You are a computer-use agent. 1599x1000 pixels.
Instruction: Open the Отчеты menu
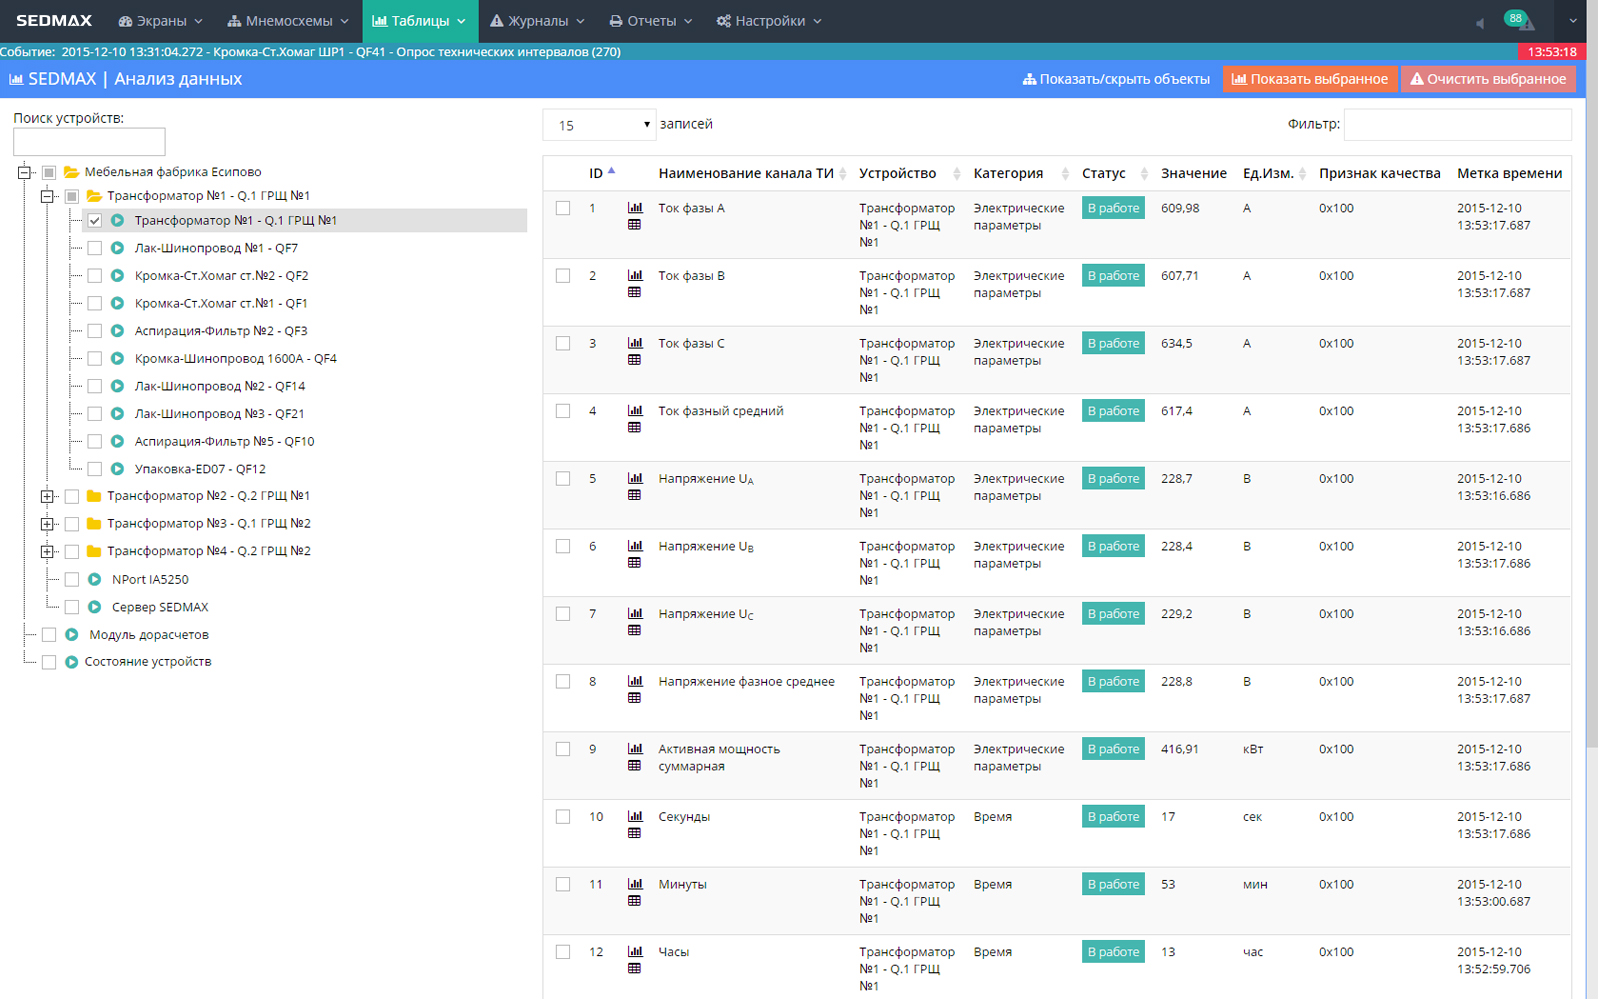(x=651, y=21)
